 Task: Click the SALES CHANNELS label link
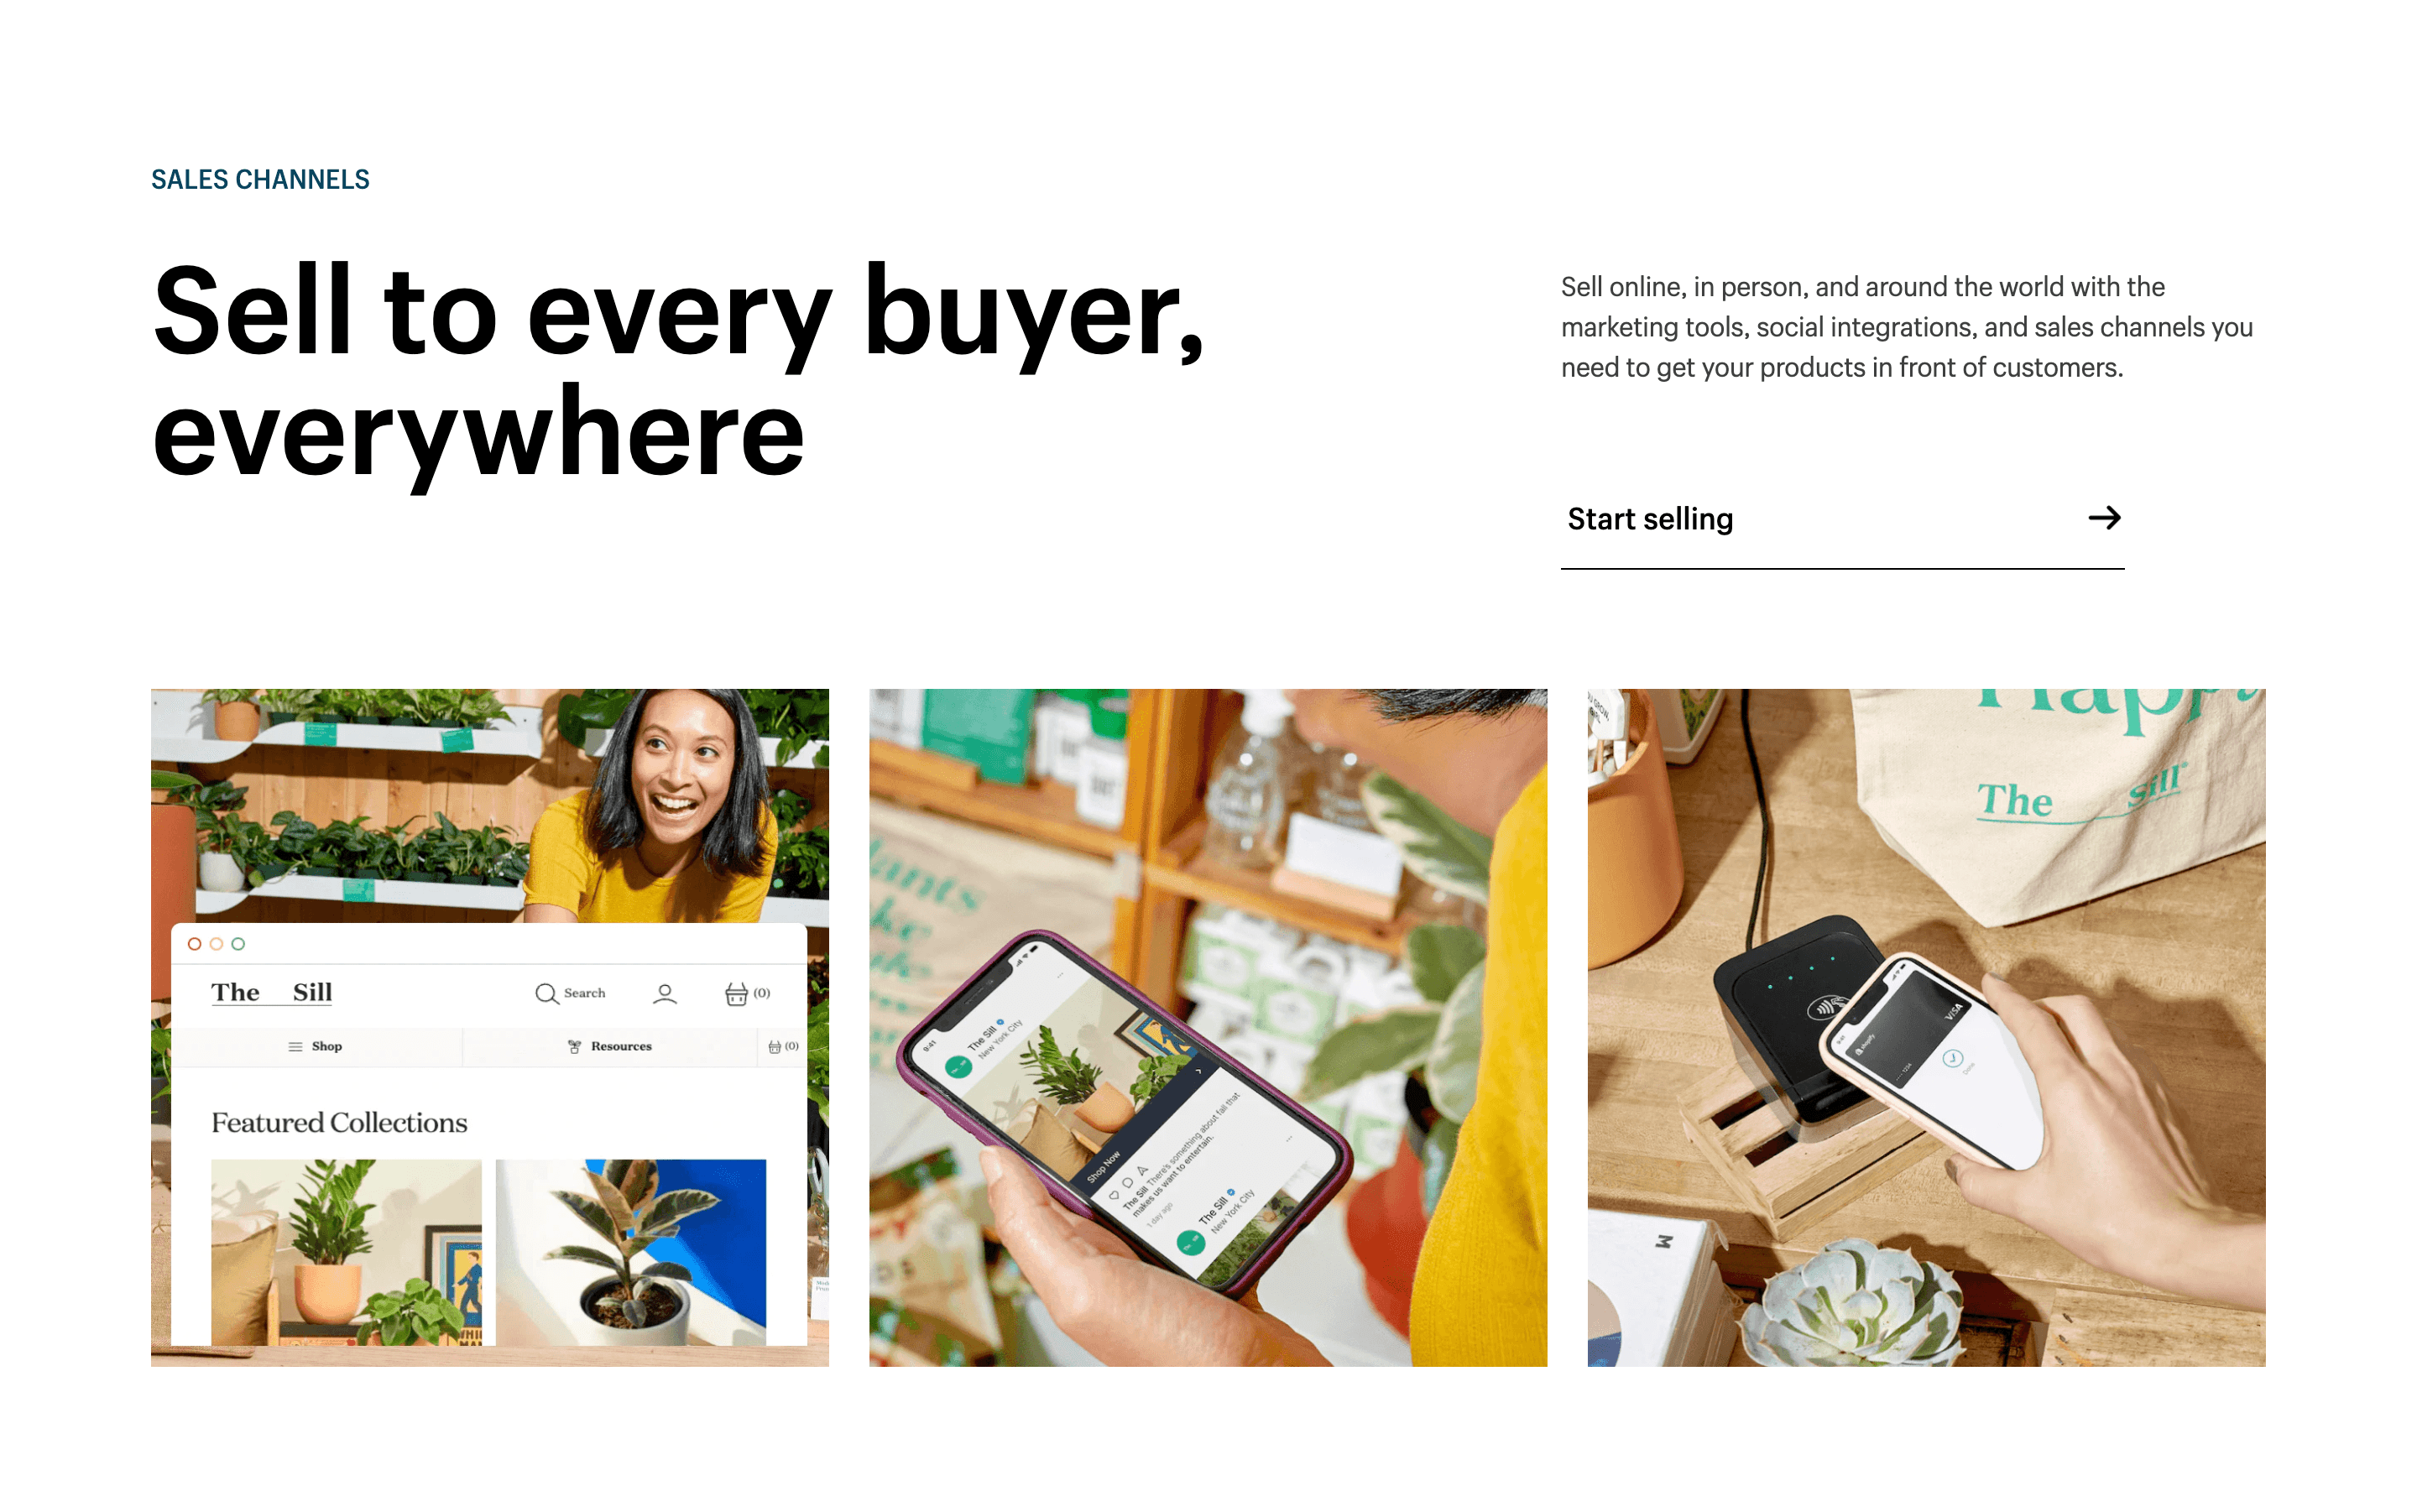(258, 178)
